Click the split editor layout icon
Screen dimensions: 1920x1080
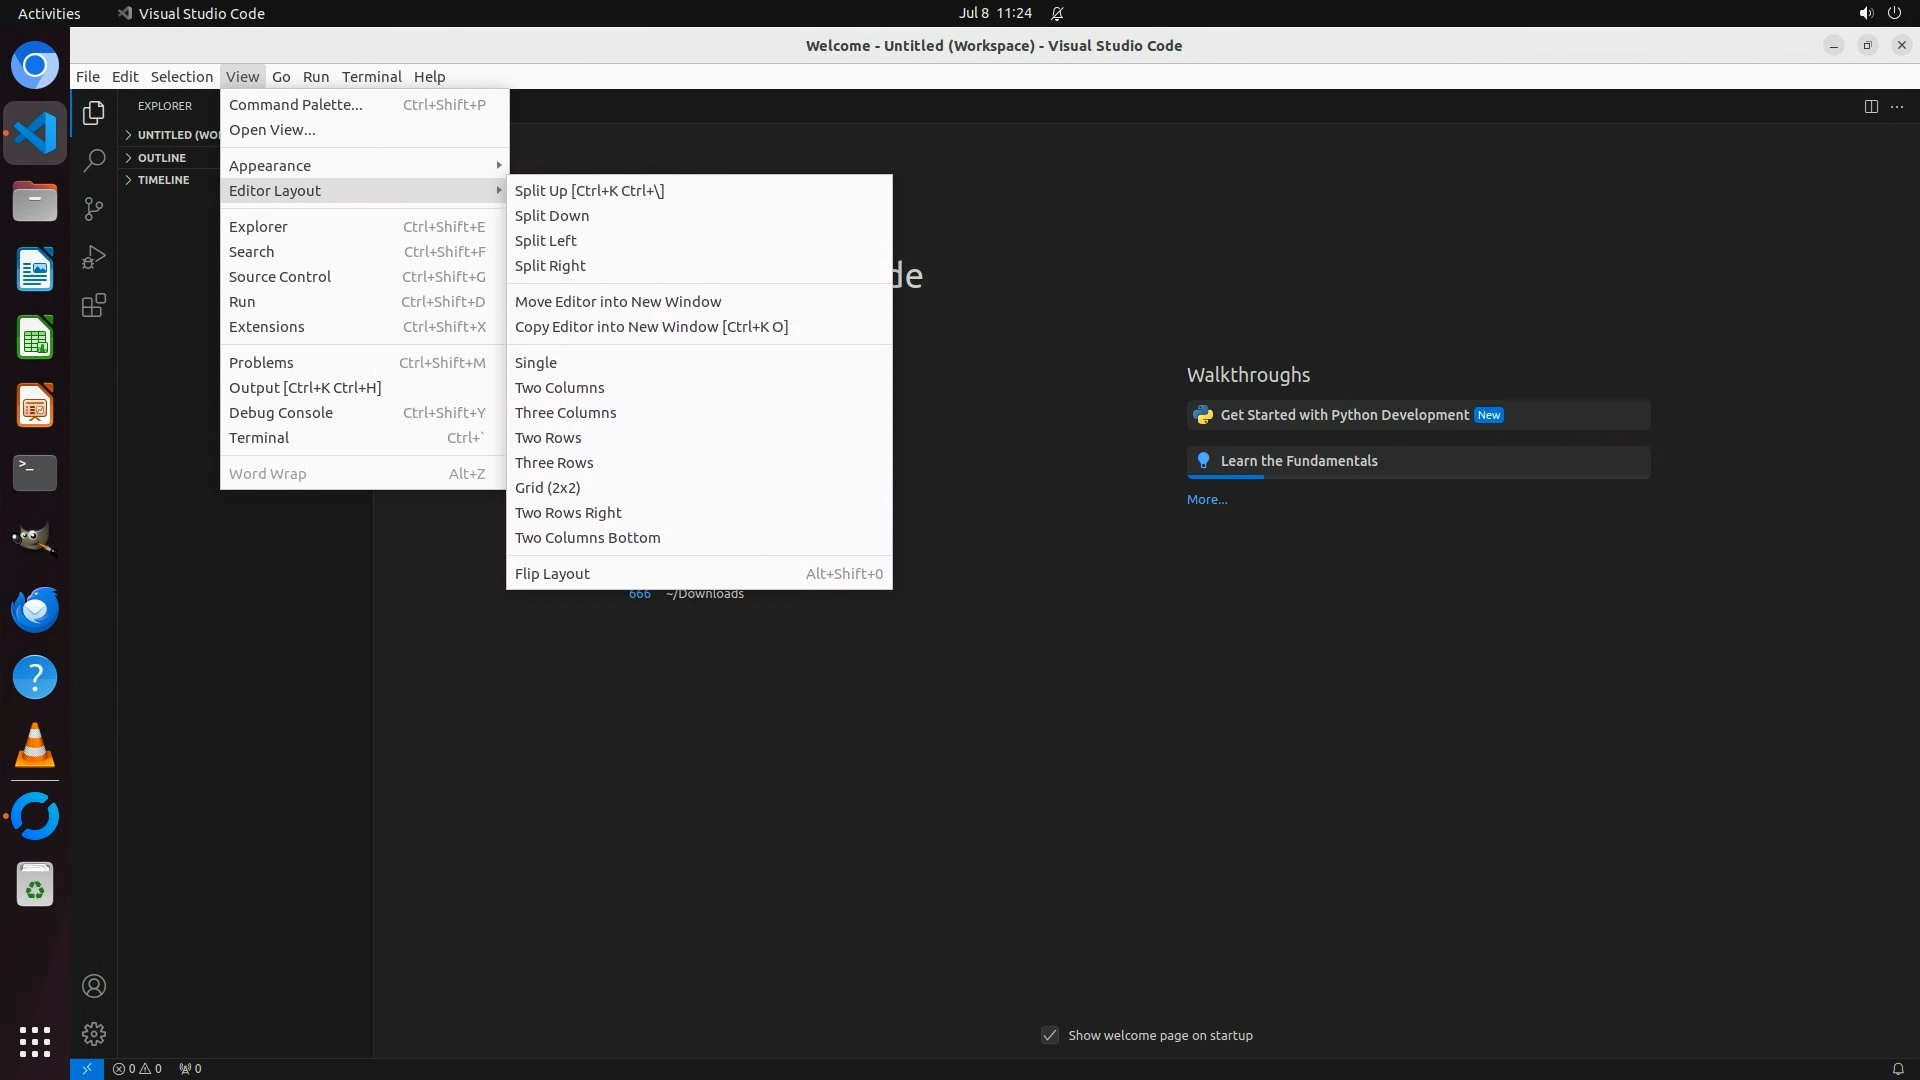(1871, 107)
